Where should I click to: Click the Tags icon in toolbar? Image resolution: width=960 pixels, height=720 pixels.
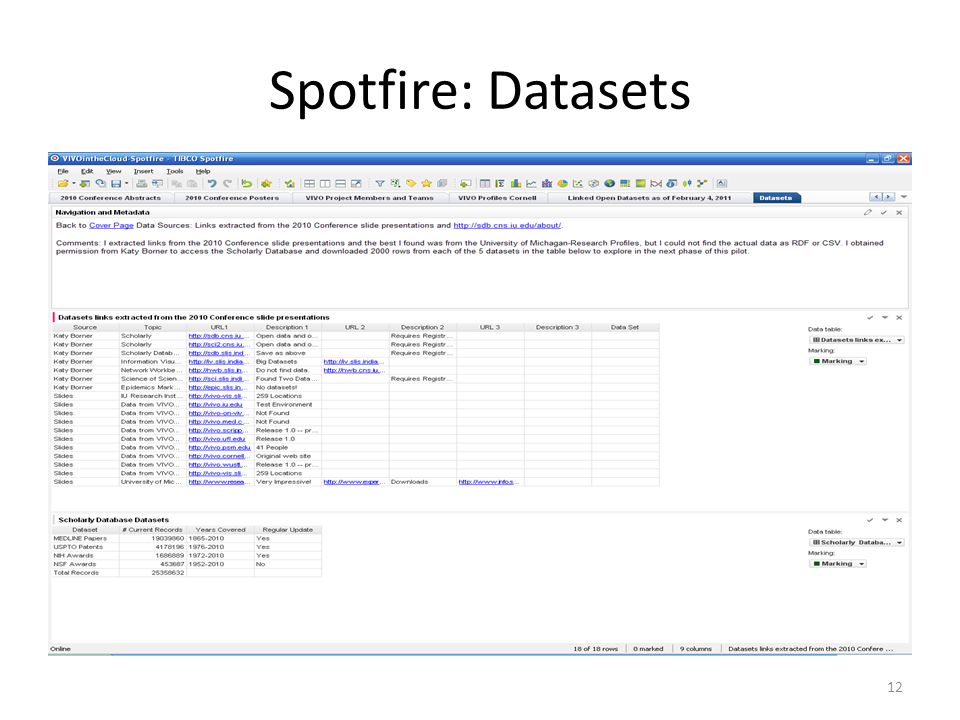(411, 184)
